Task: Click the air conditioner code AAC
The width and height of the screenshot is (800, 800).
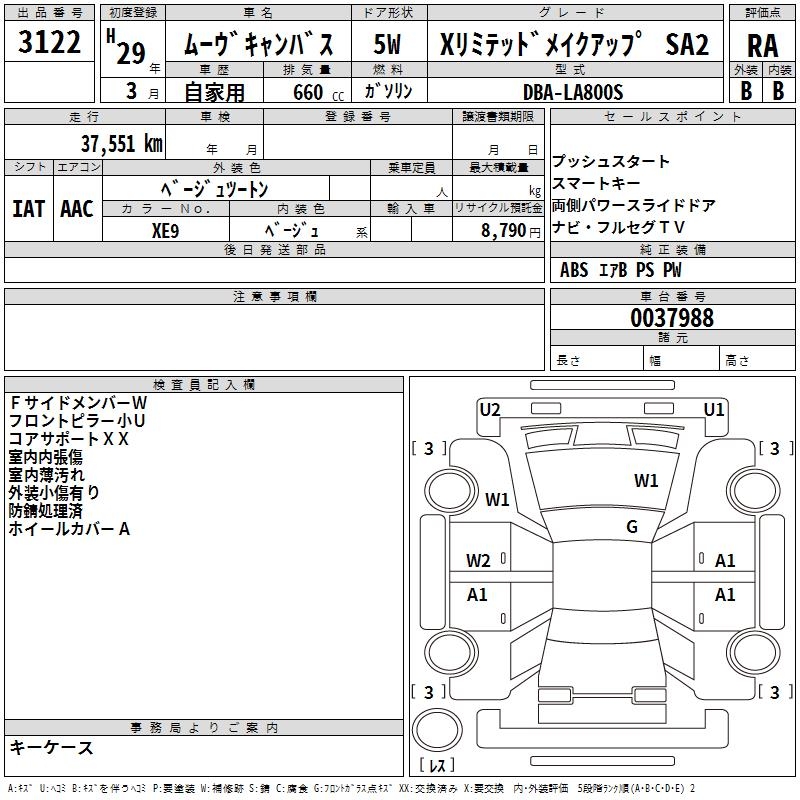Action: click(77, 209)
